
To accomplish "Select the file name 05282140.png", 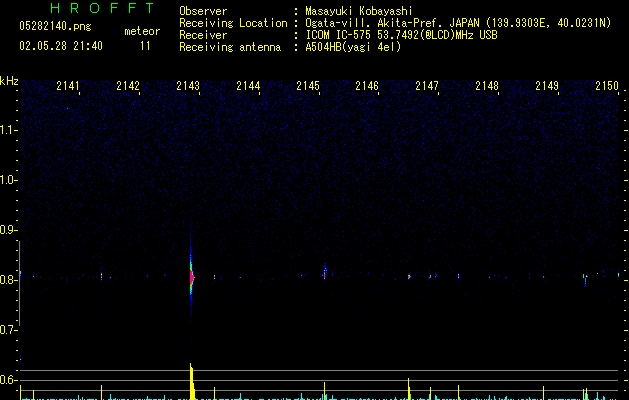I will pos(55,26).
